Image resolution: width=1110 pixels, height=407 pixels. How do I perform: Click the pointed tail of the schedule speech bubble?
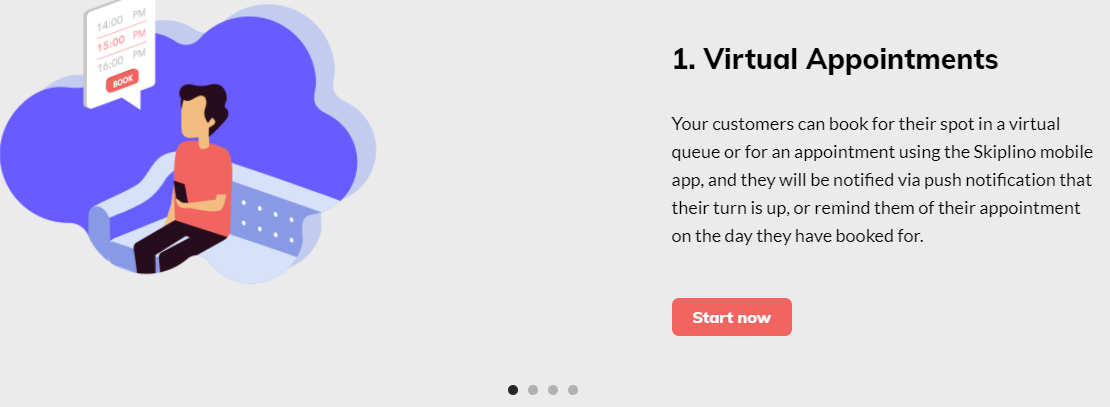[132, 103]
